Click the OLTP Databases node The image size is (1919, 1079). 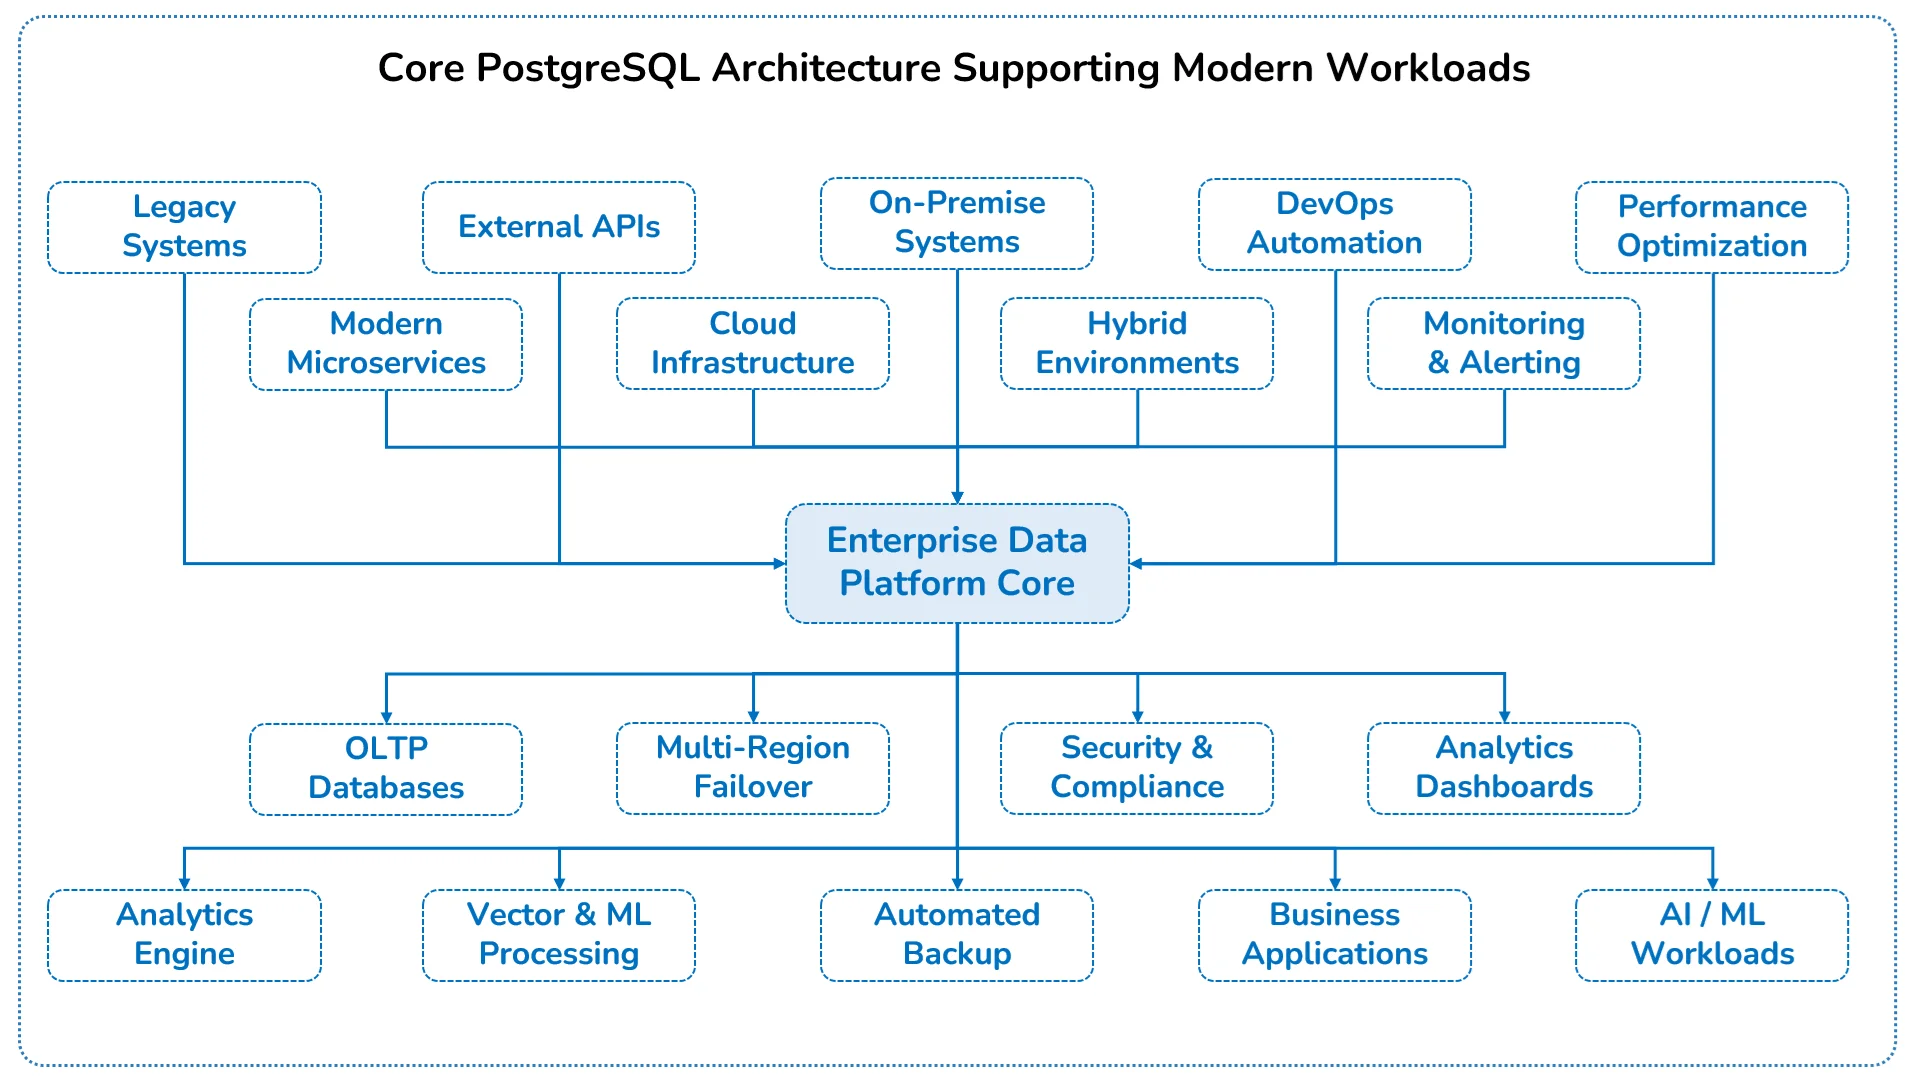tap(386, 769)
